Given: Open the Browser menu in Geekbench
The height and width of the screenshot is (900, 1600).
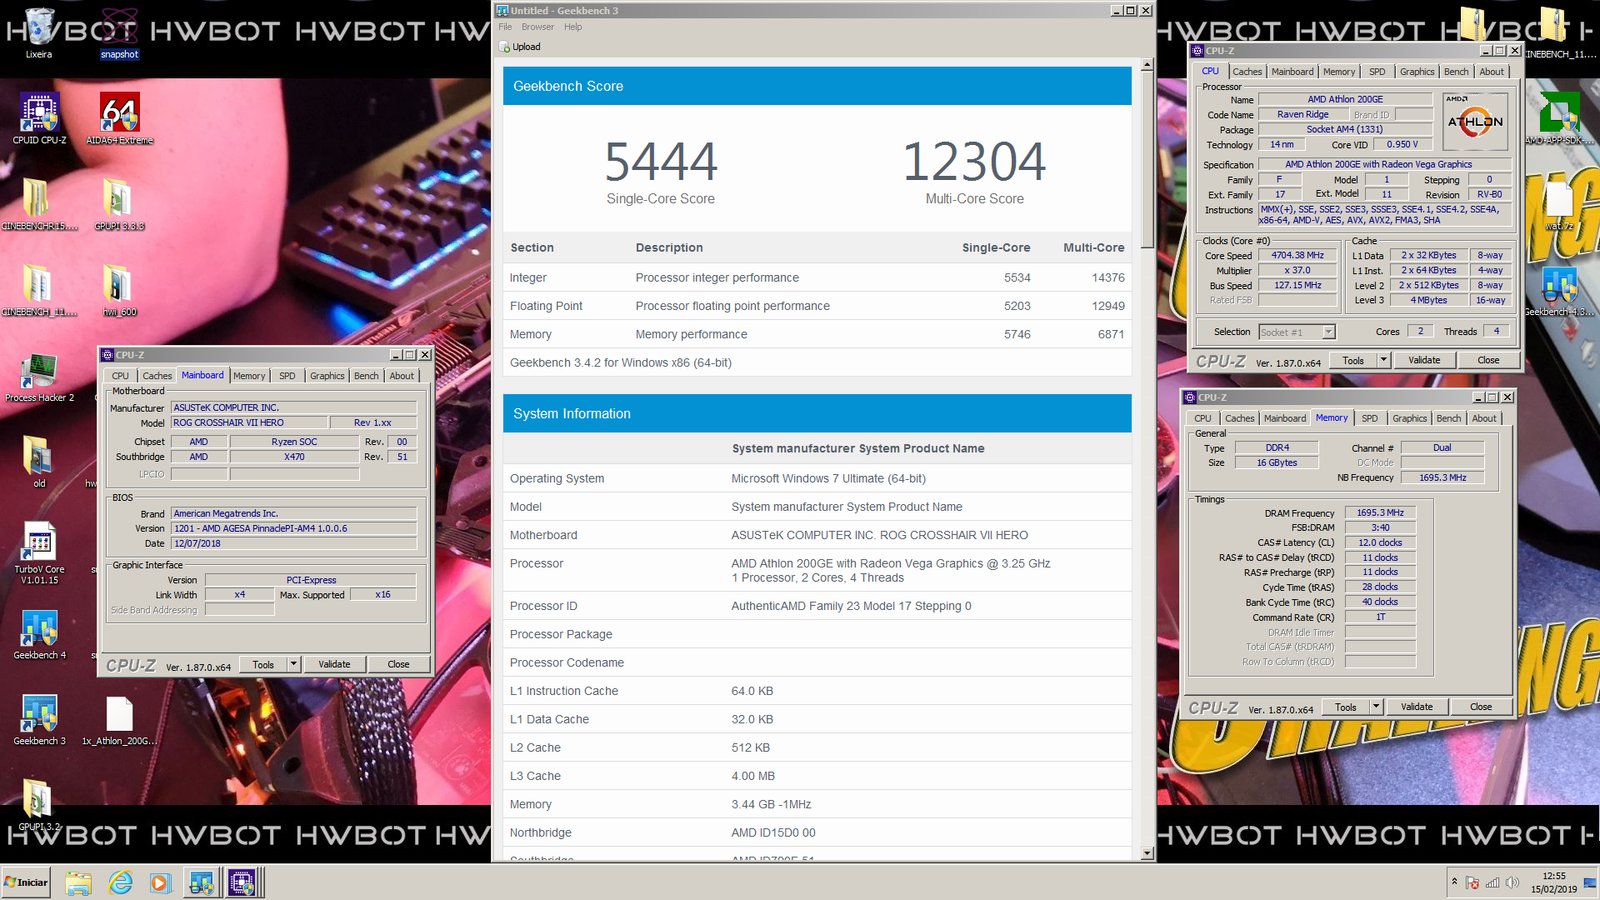Looking at the screenshot, I should coord(537,27).
